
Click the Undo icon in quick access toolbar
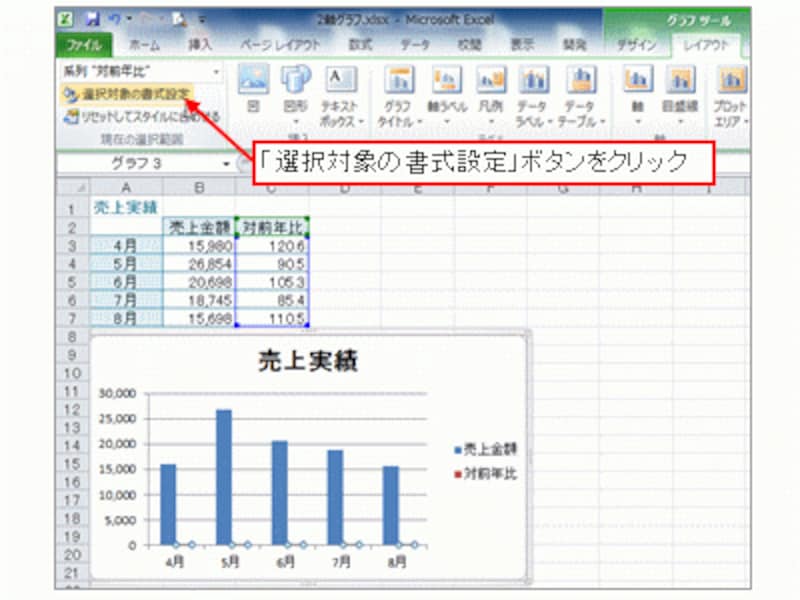tap(114, 19)
